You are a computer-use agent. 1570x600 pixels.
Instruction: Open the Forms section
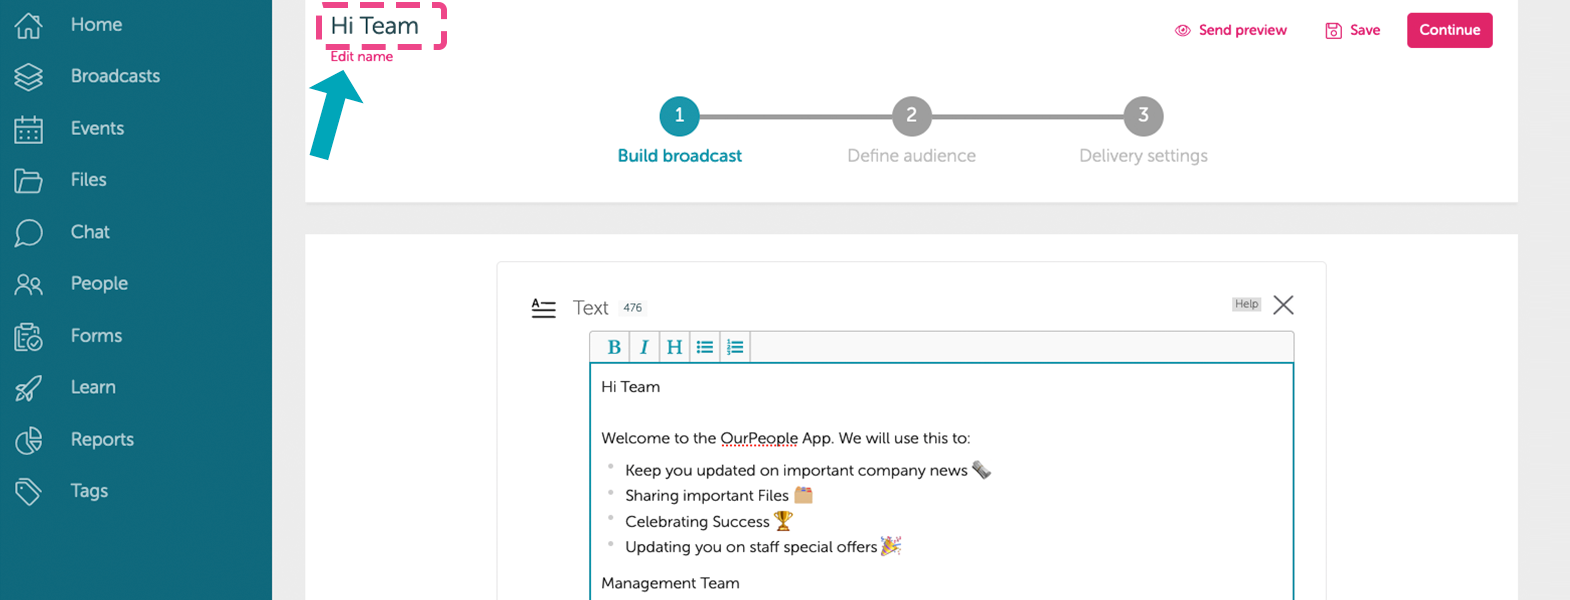pyautogui.click(x=96, y=336)
